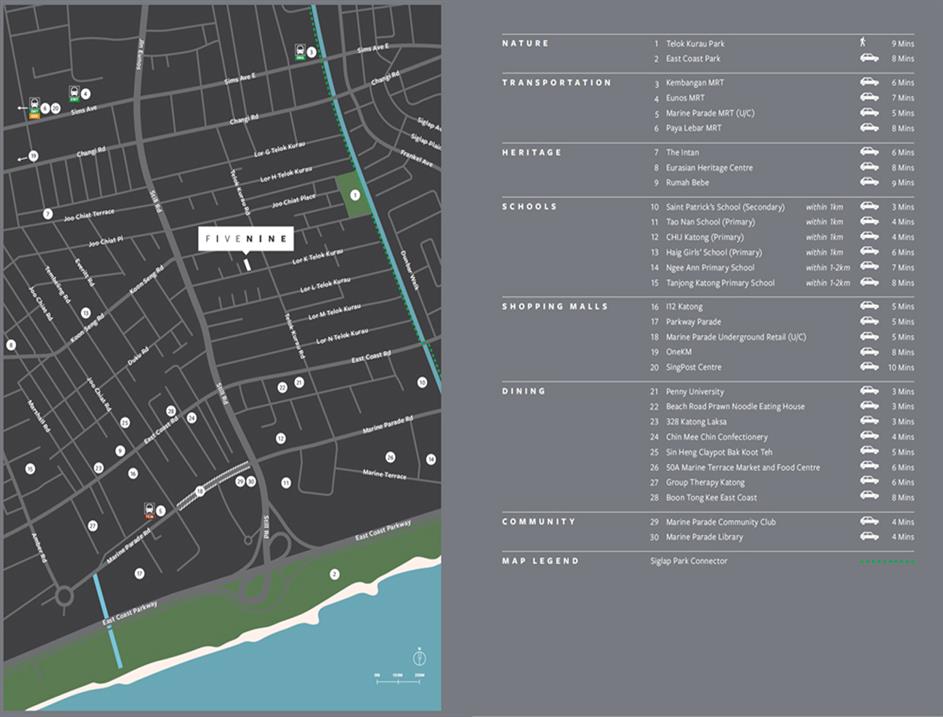Click the Eunos MRT train icon on map
The width and height of the screenshot is (943, 717).
(x=73, y=93)
